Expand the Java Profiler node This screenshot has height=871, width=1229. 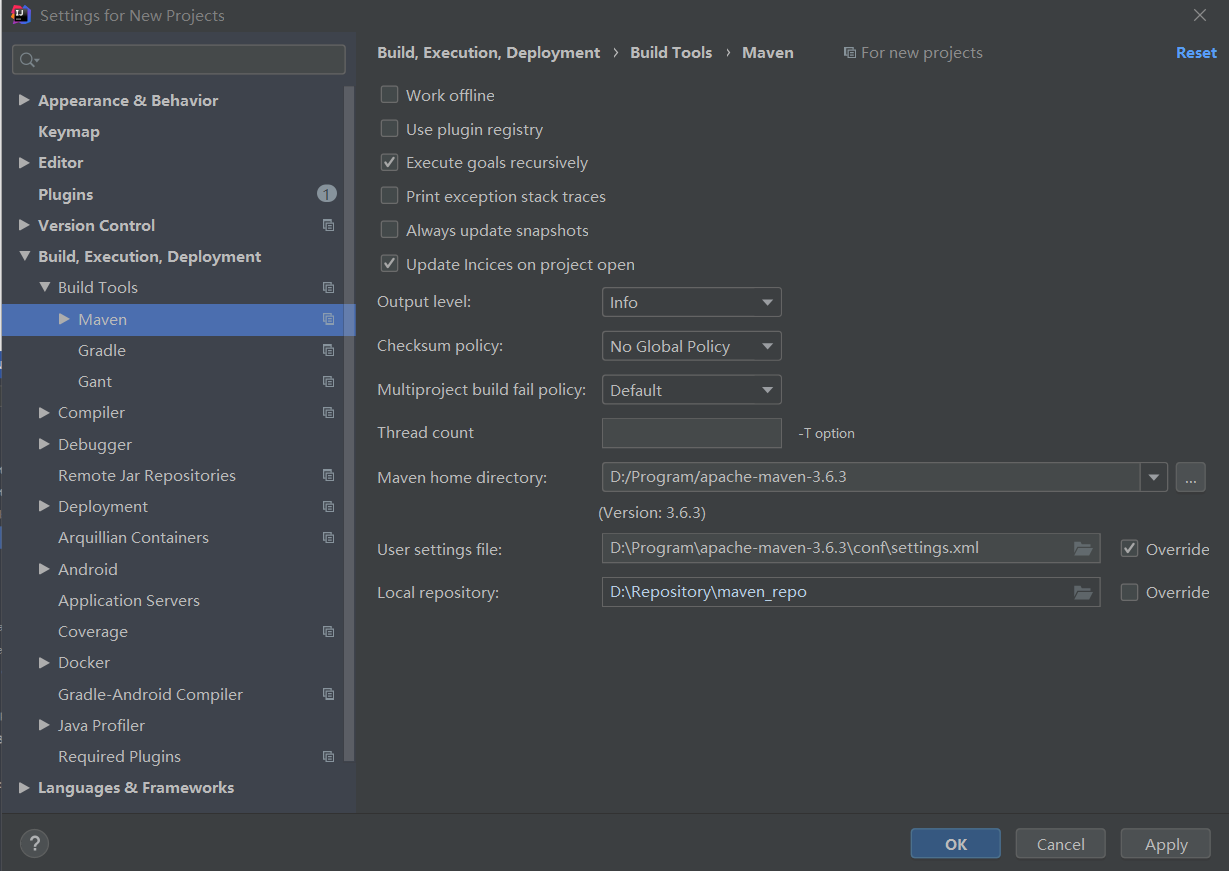click(x=44, y=725)
